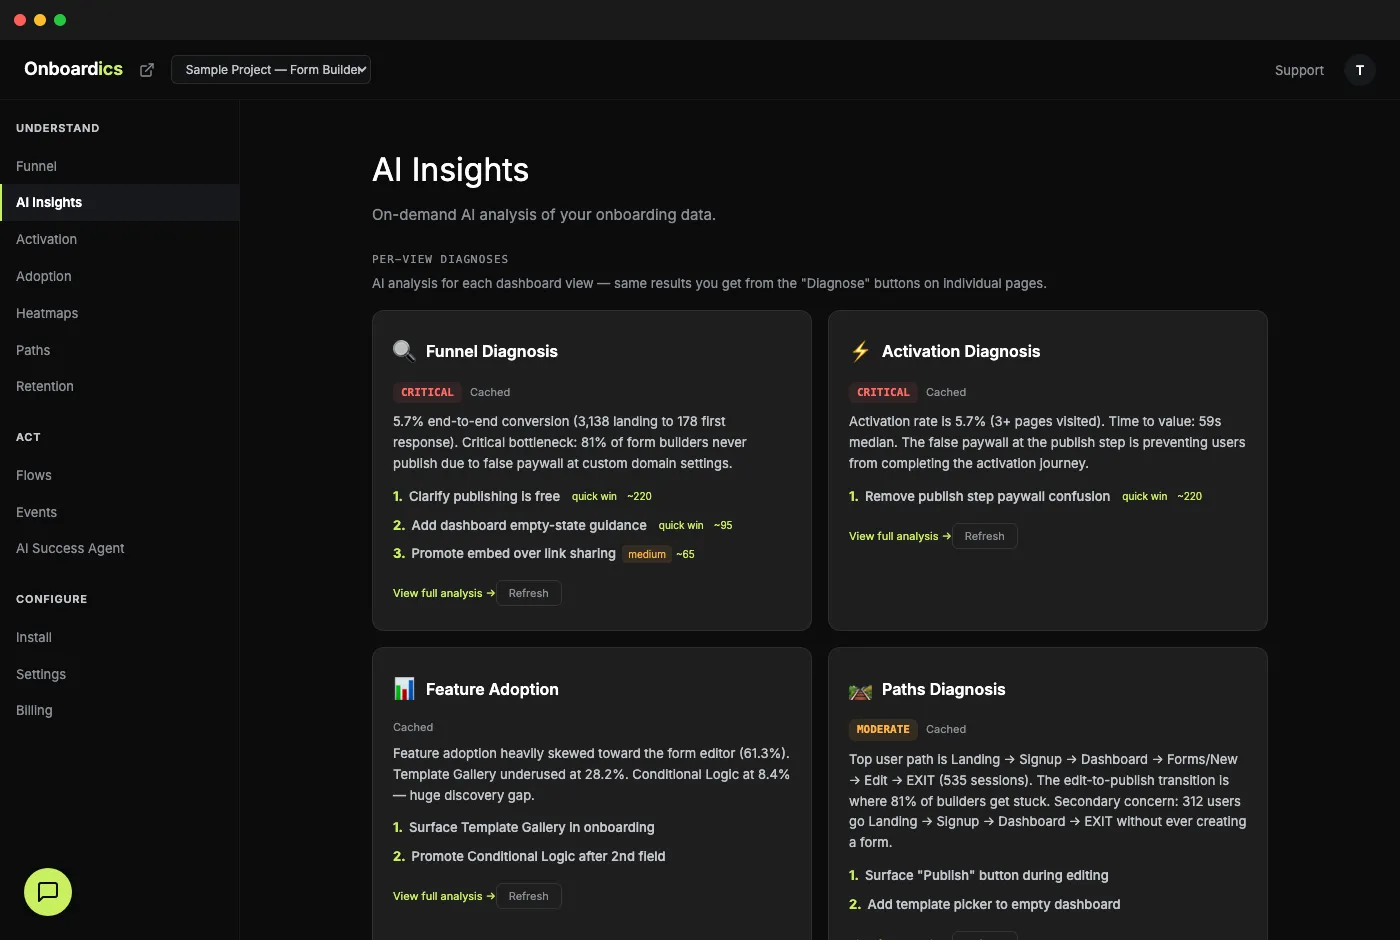This screenshot has width=1400, height=940.
Task: Open the Billing page
Action: 33,710
